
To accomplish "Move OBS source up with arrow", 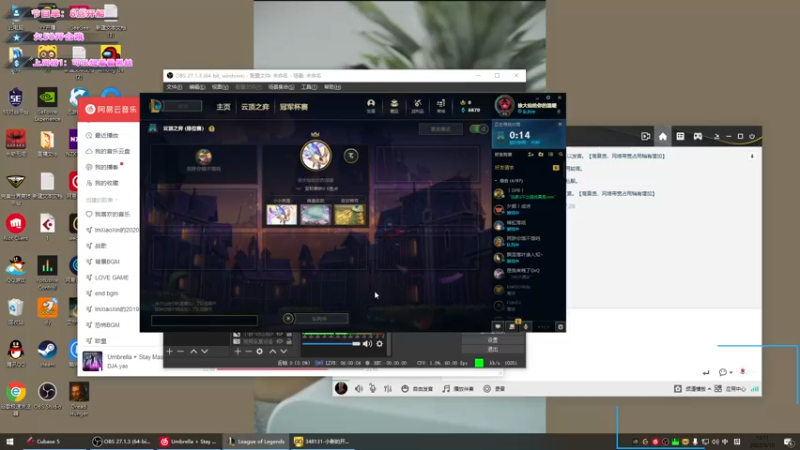I will tap(272, 351).
